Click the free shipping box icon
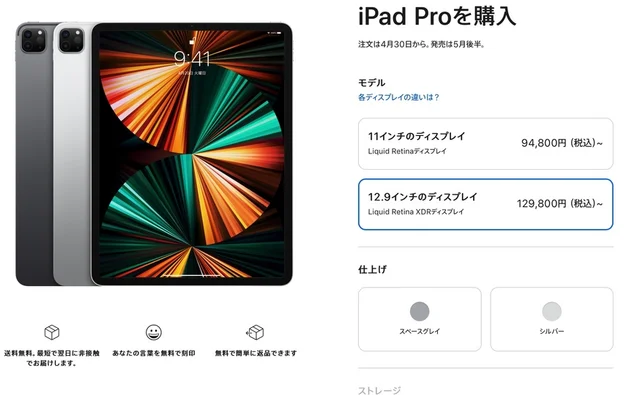 pyautogui.click(x=52, y=332)
